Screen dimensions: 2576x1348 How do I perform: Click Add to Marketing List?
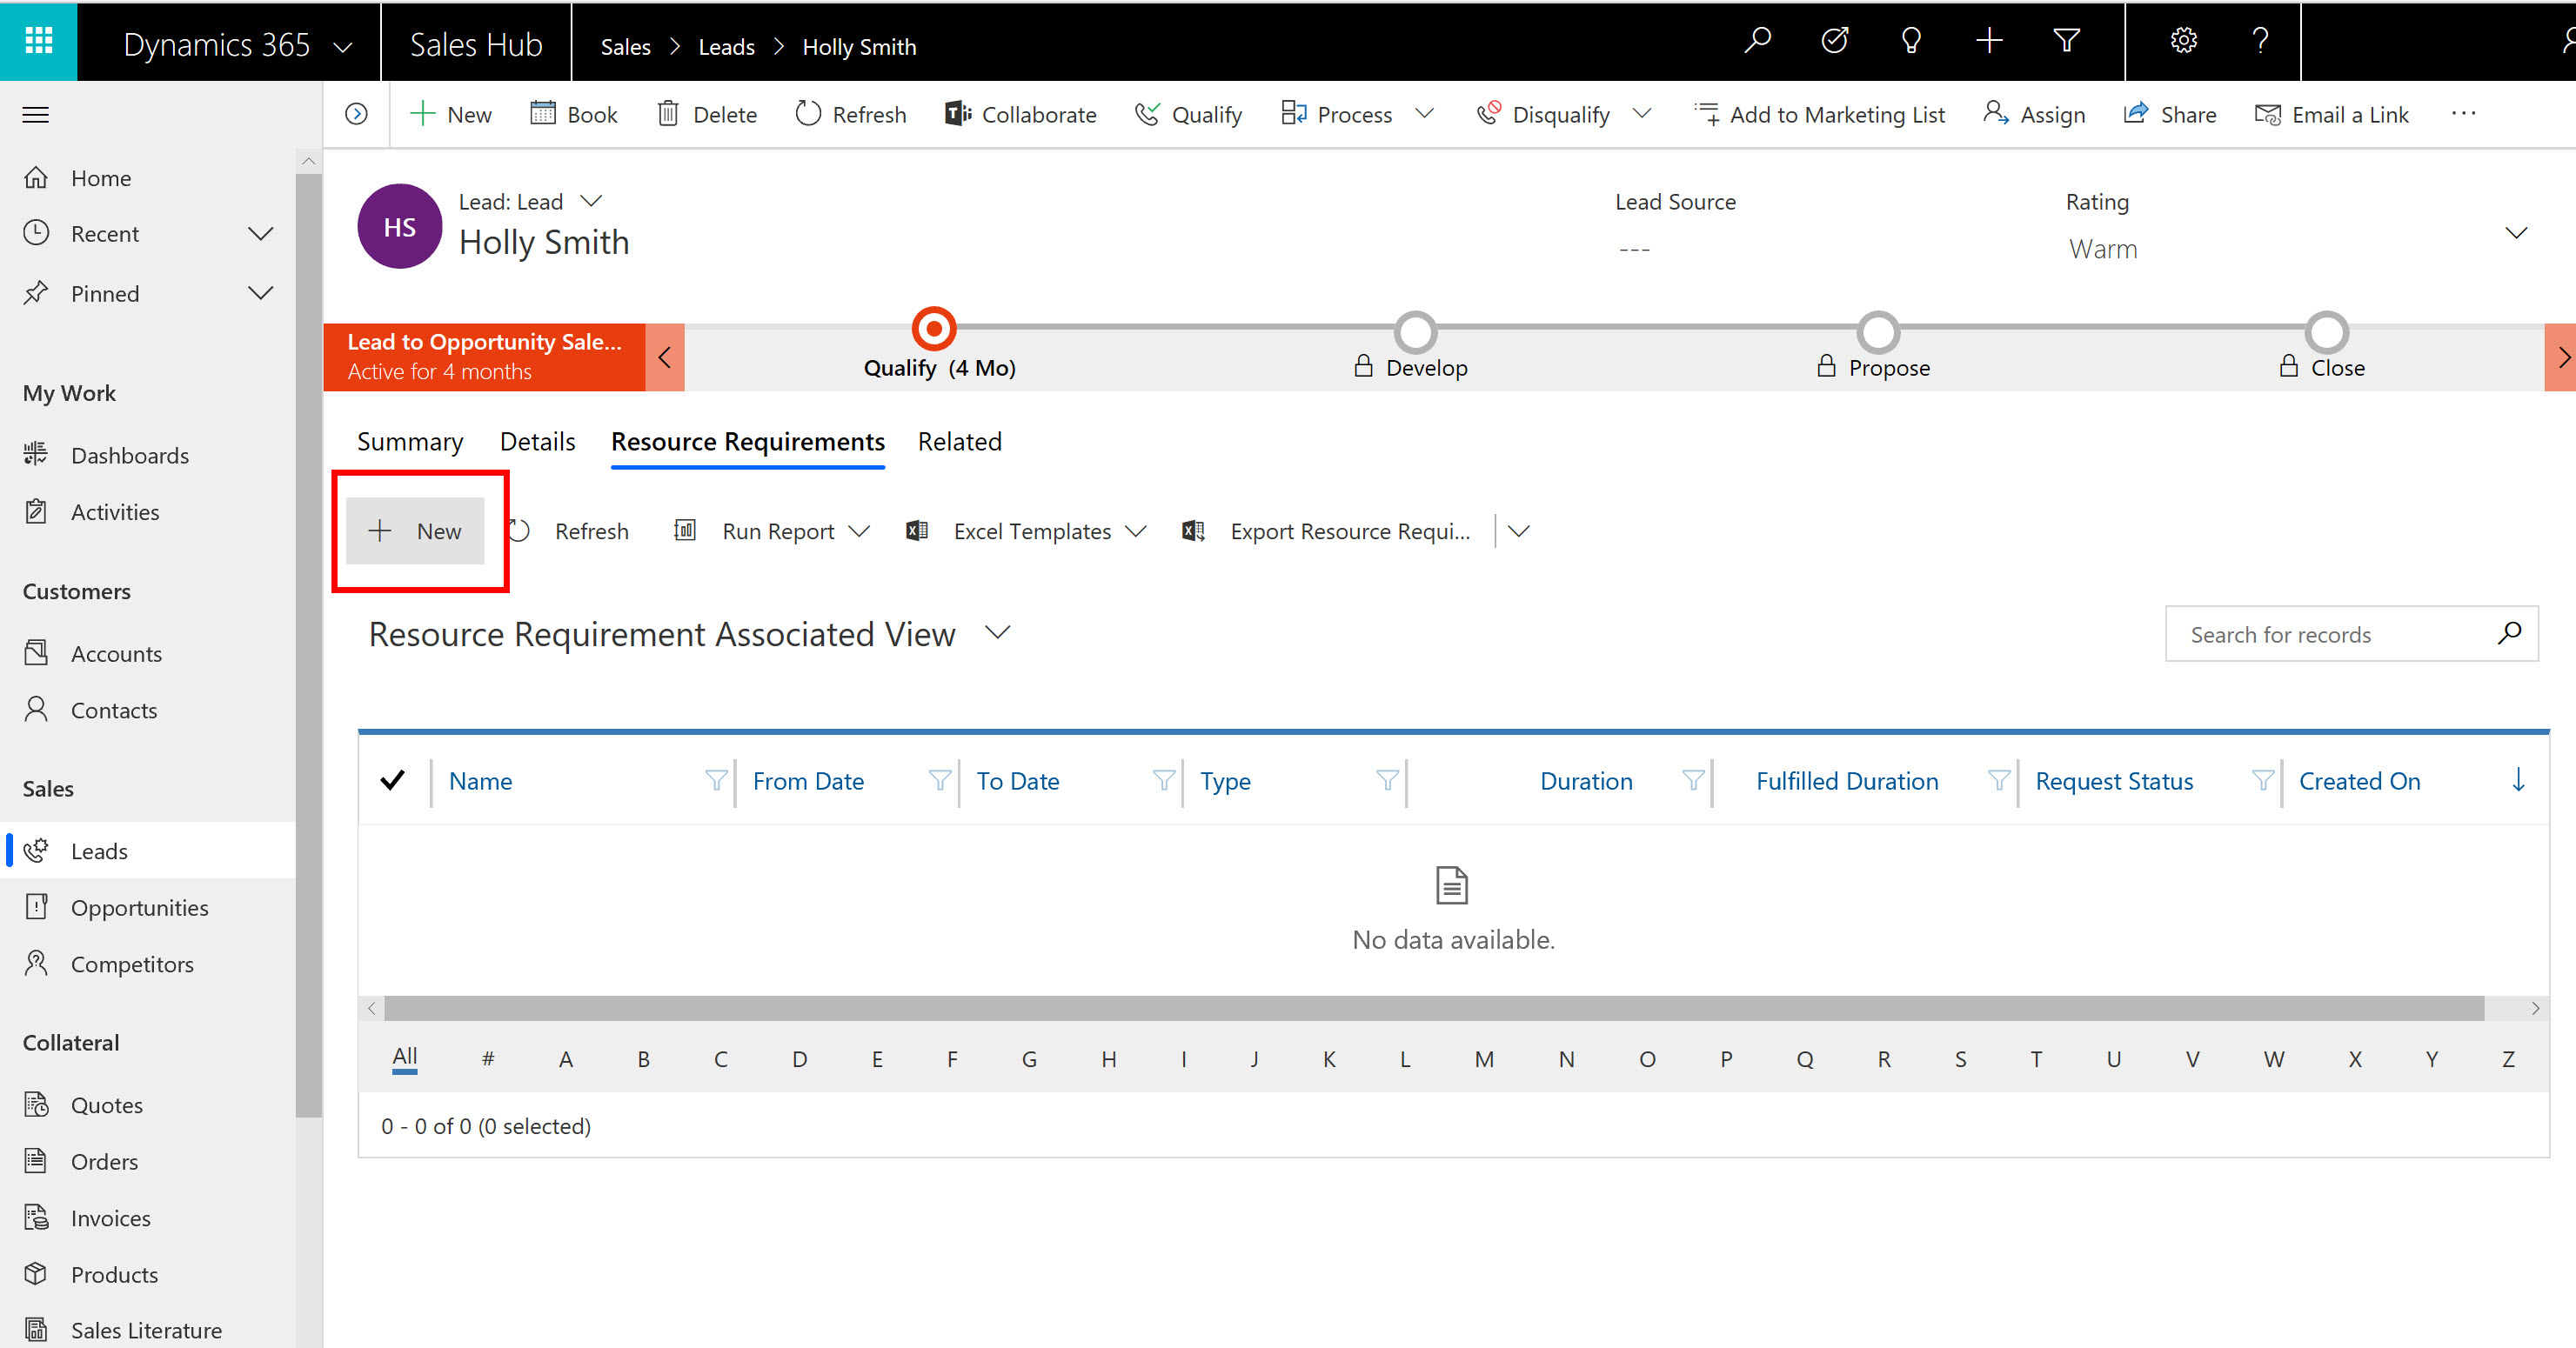(x=1820, y=114)
